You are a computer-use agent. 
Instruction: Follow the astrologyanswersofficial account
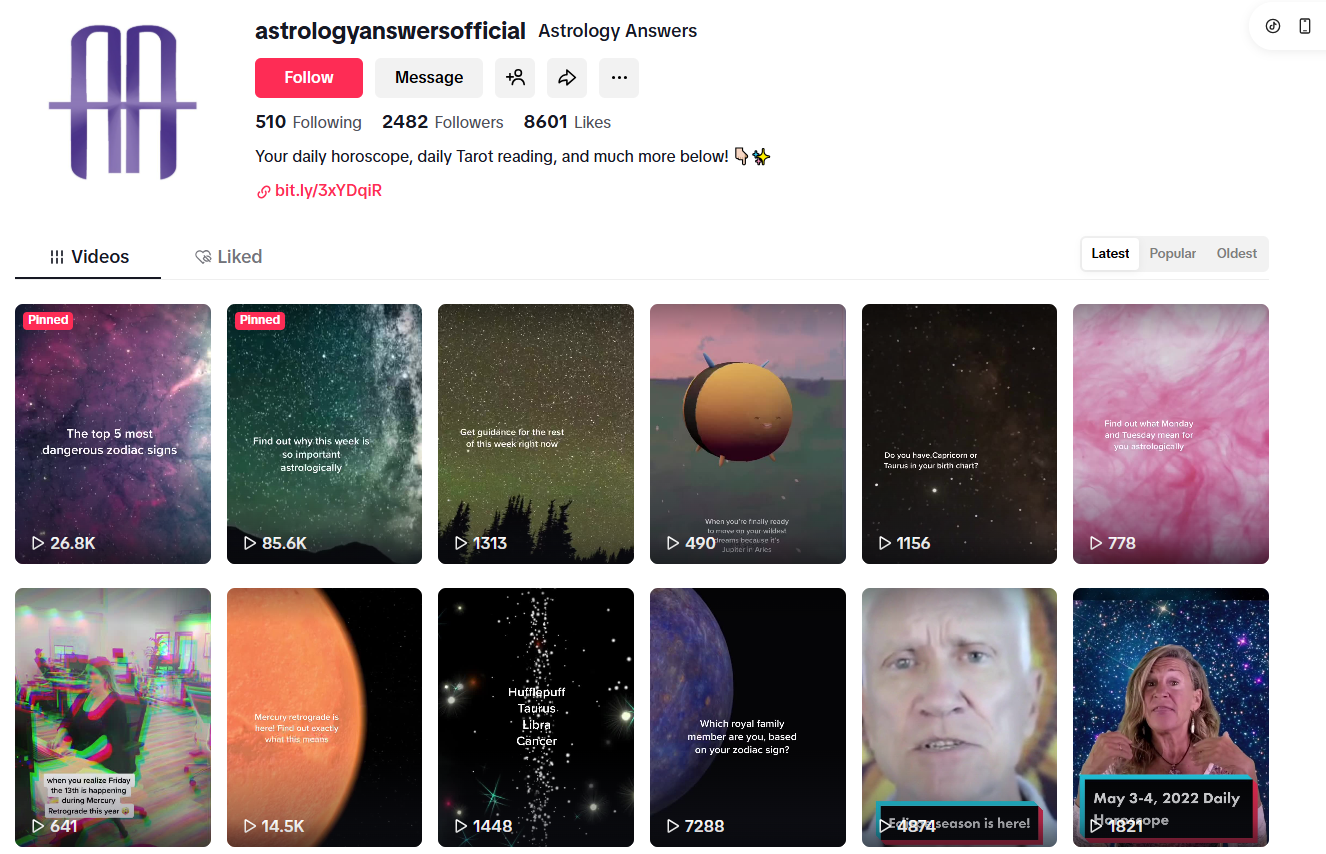click(309, 78)
